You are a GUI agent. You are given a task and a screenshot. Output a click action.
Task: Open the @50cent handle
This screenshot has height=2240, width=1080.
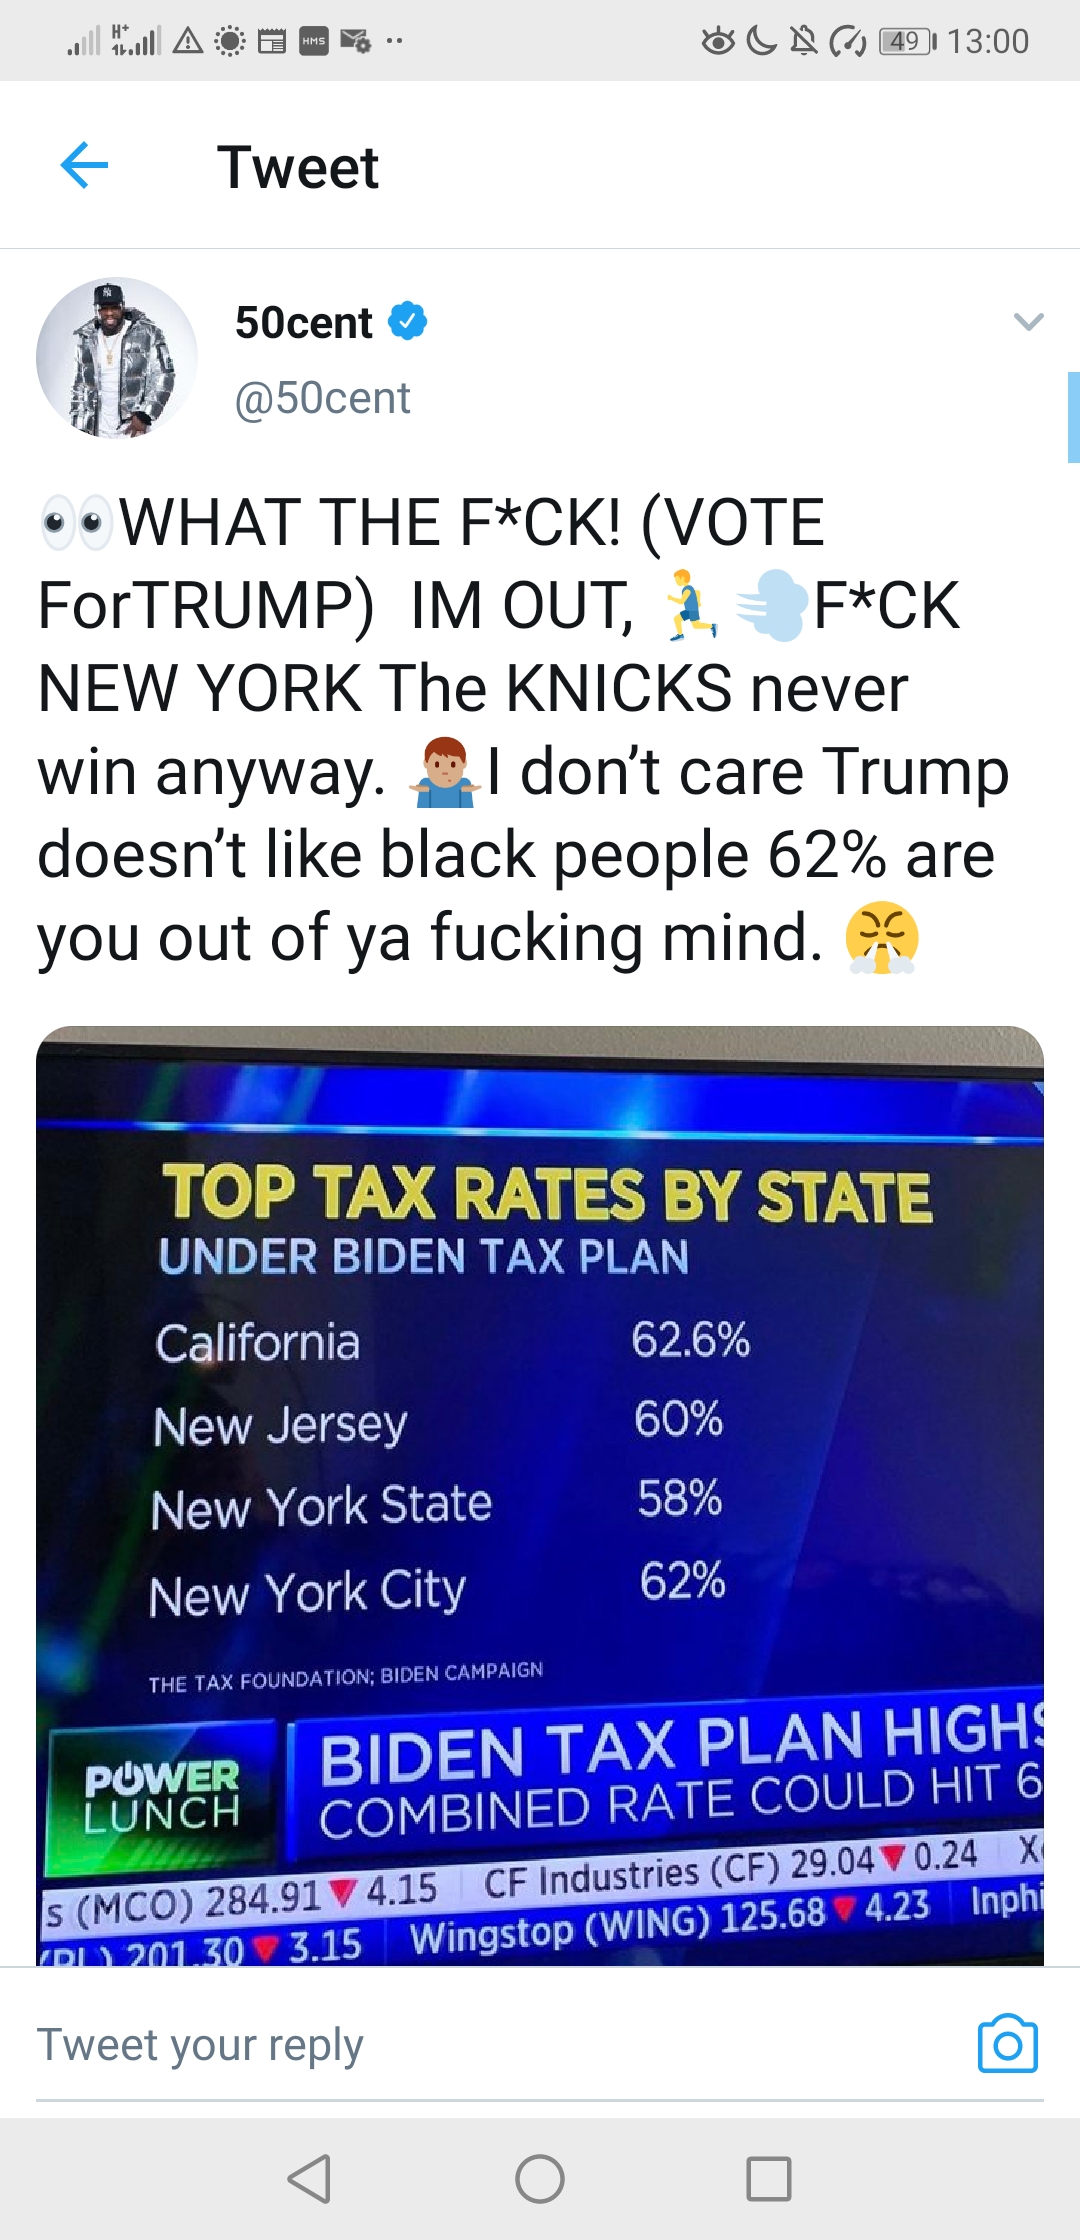[x=322, y=398]
